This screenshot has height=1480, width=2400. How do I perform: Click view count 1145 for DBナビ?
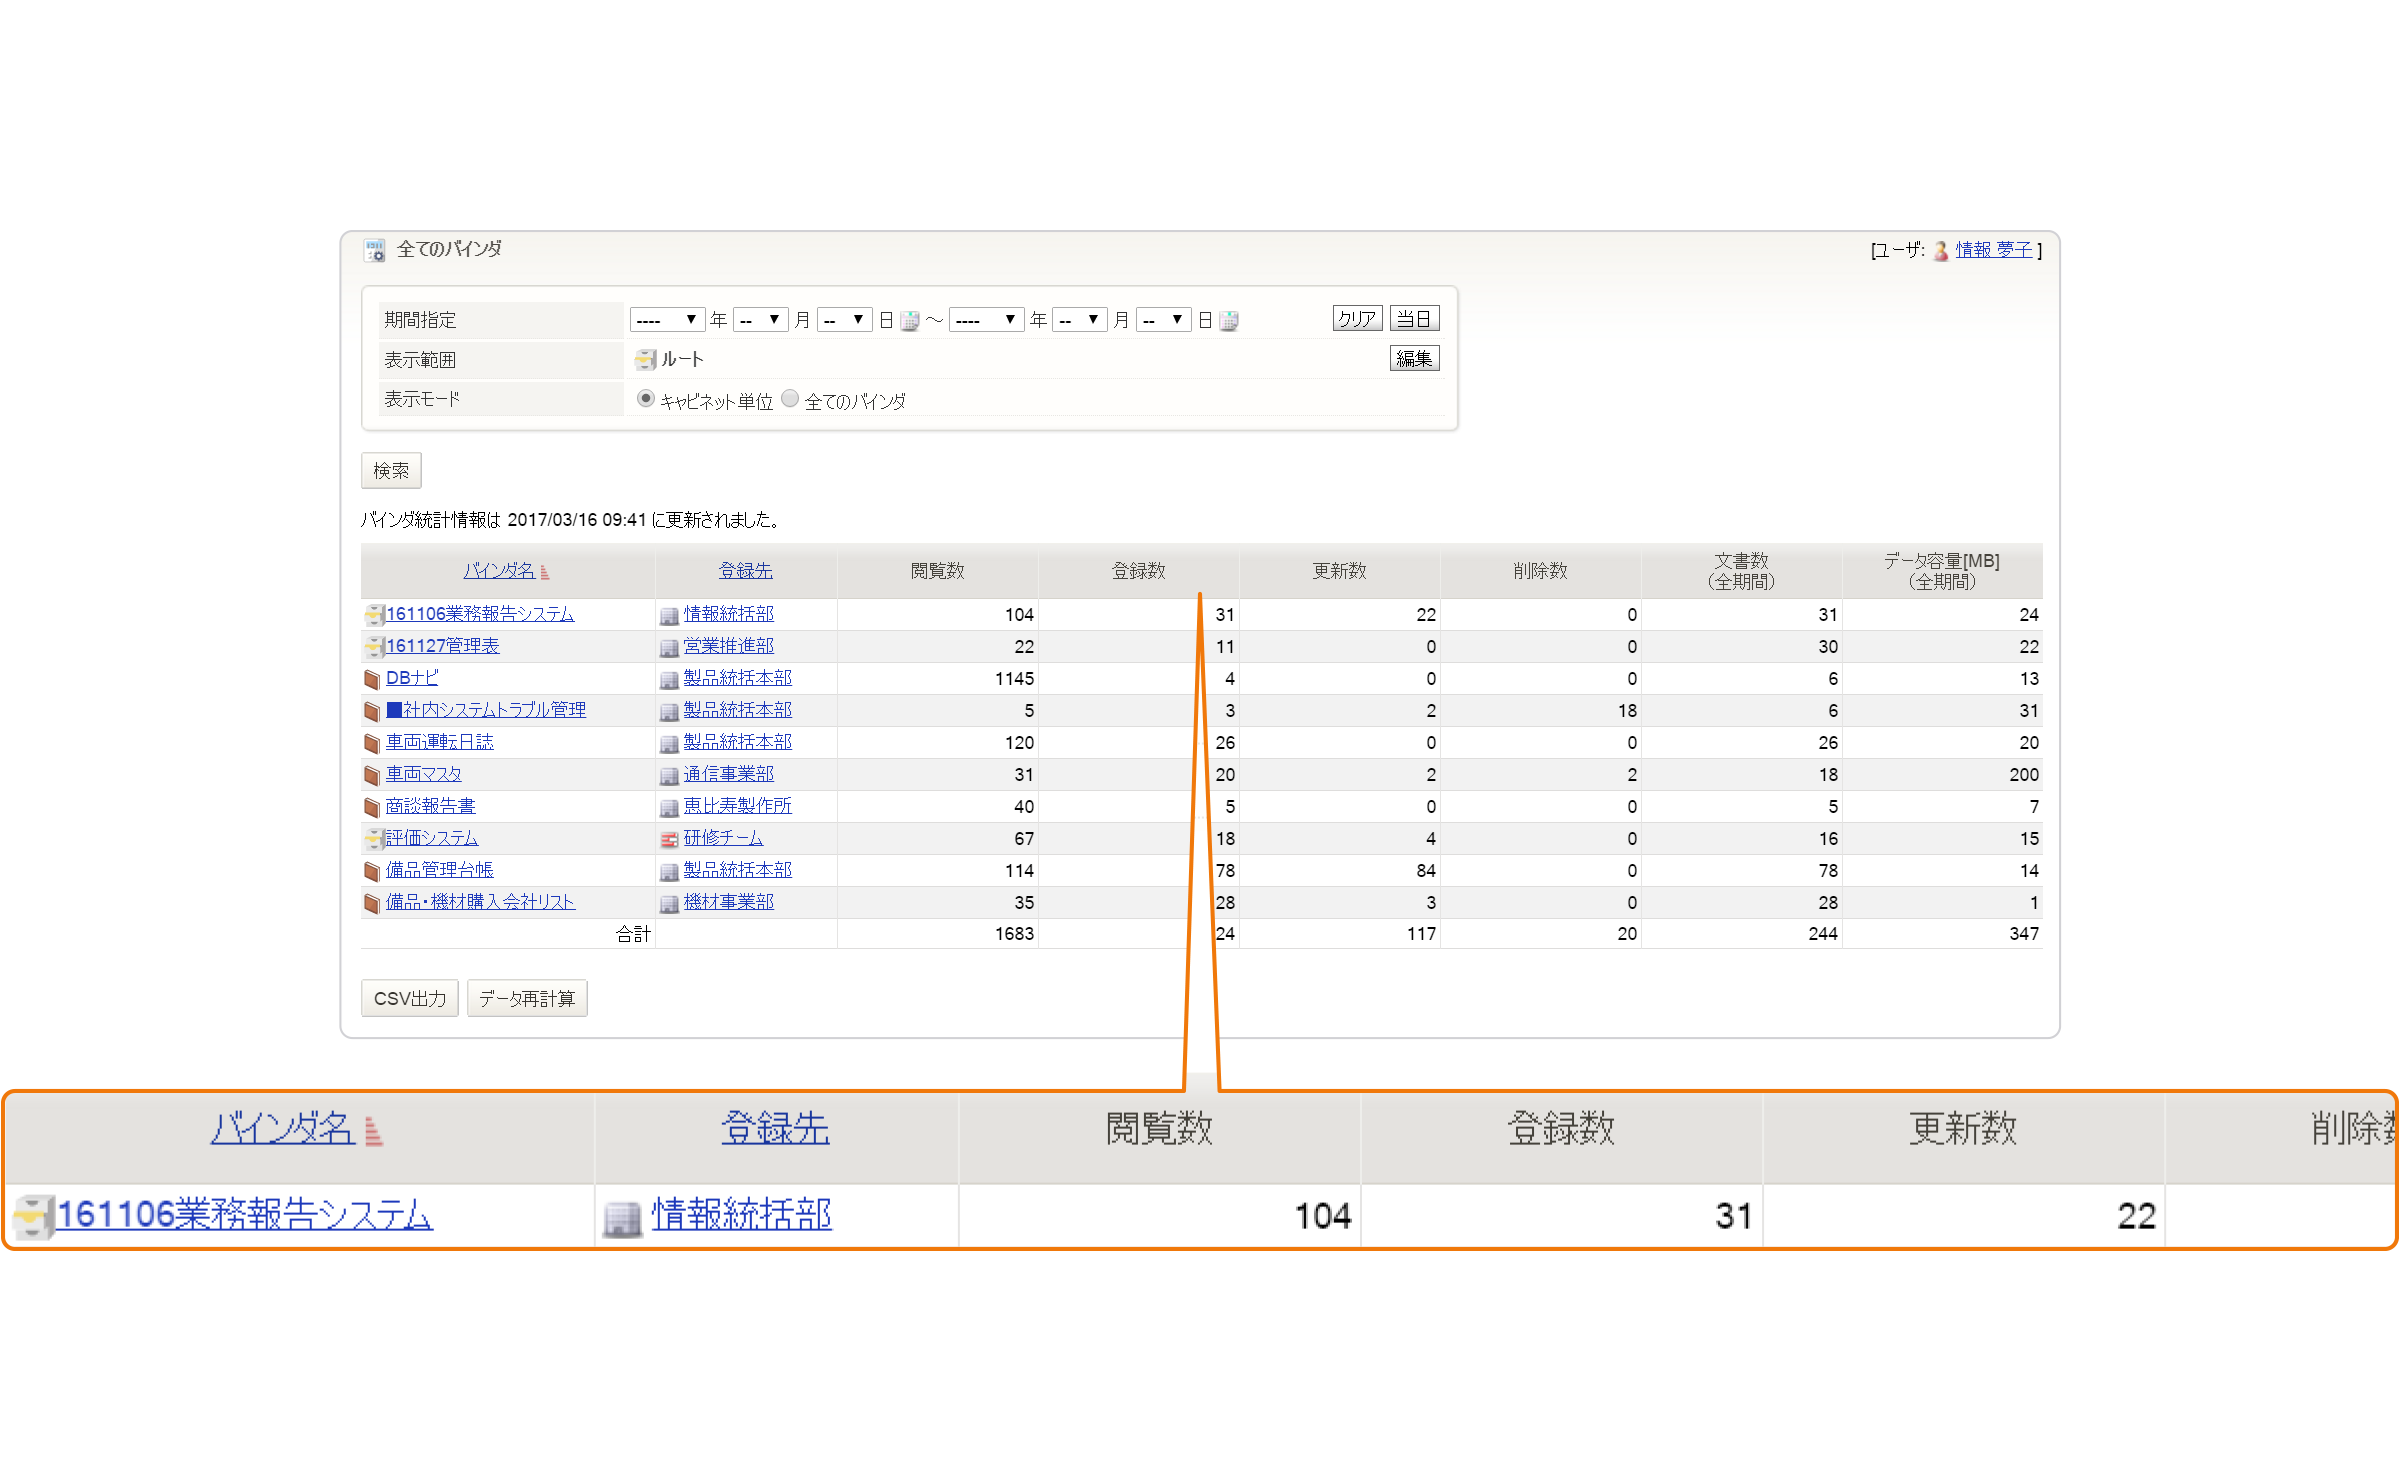point(1014,679)
